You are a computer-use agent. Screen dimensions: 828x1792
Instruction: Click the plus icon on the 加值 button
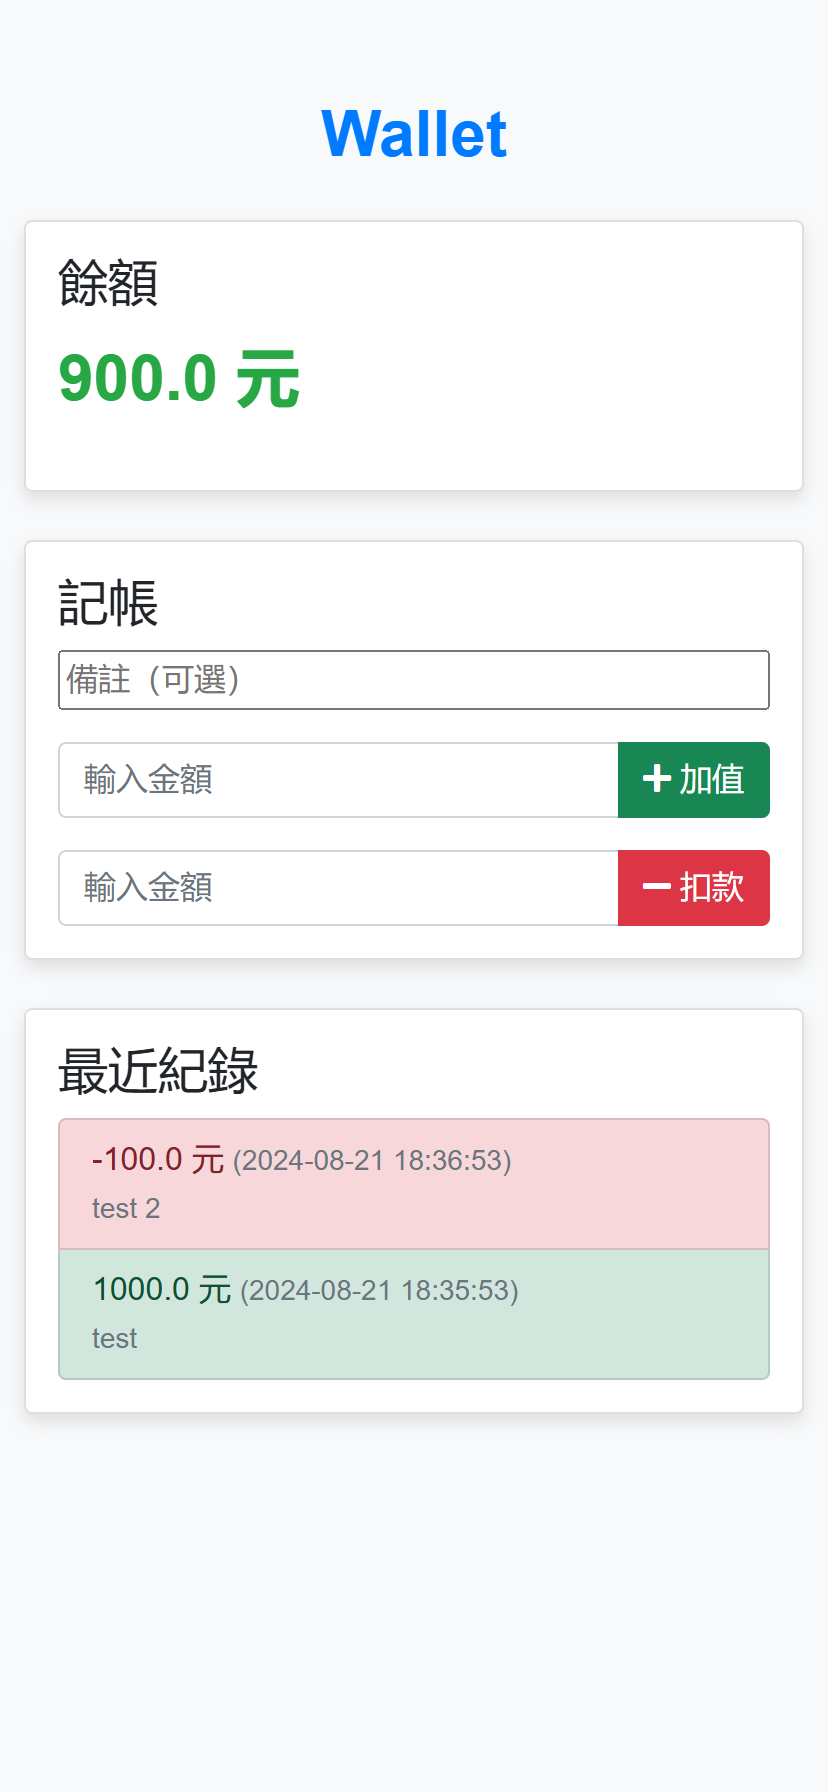coord(655,780)
